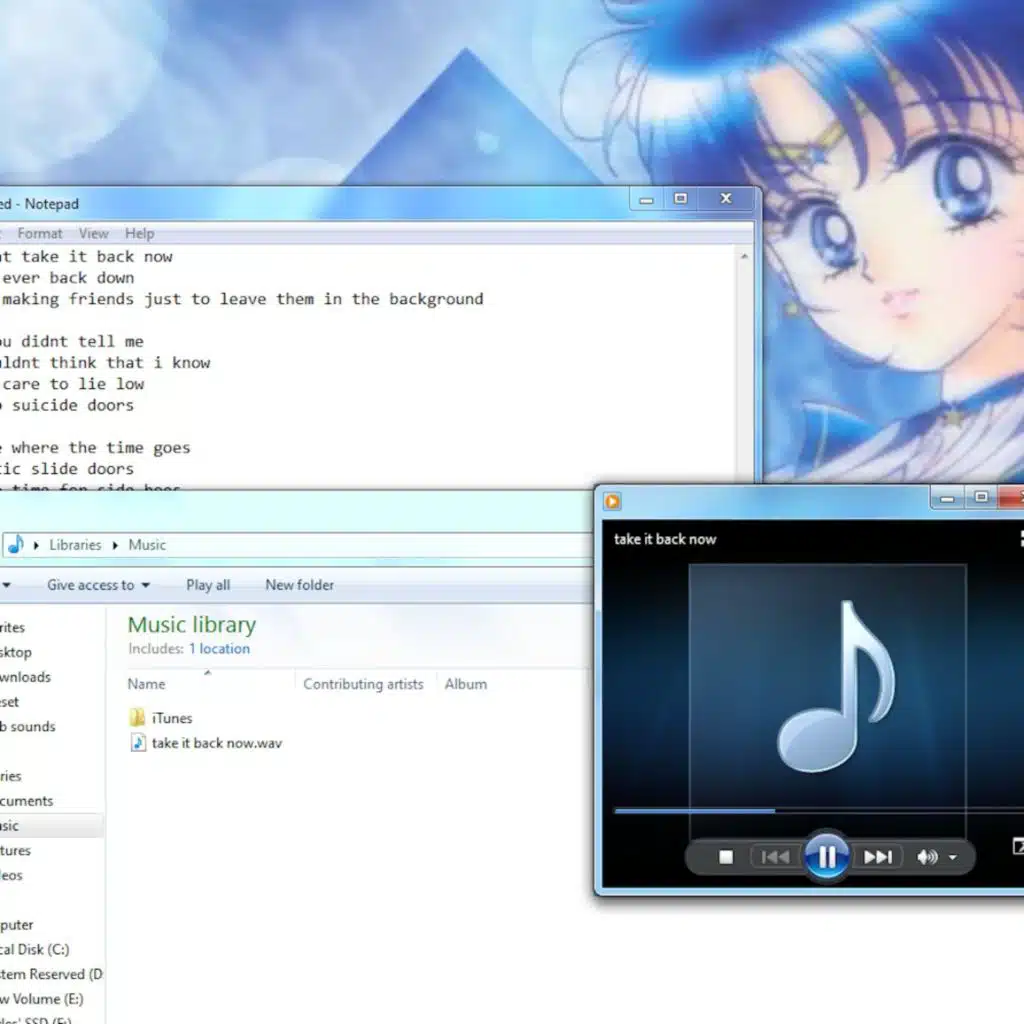The width and height of the screenshot is (1024, 1024).
Task: Go to previous track in player
Action: click(775, 857)
